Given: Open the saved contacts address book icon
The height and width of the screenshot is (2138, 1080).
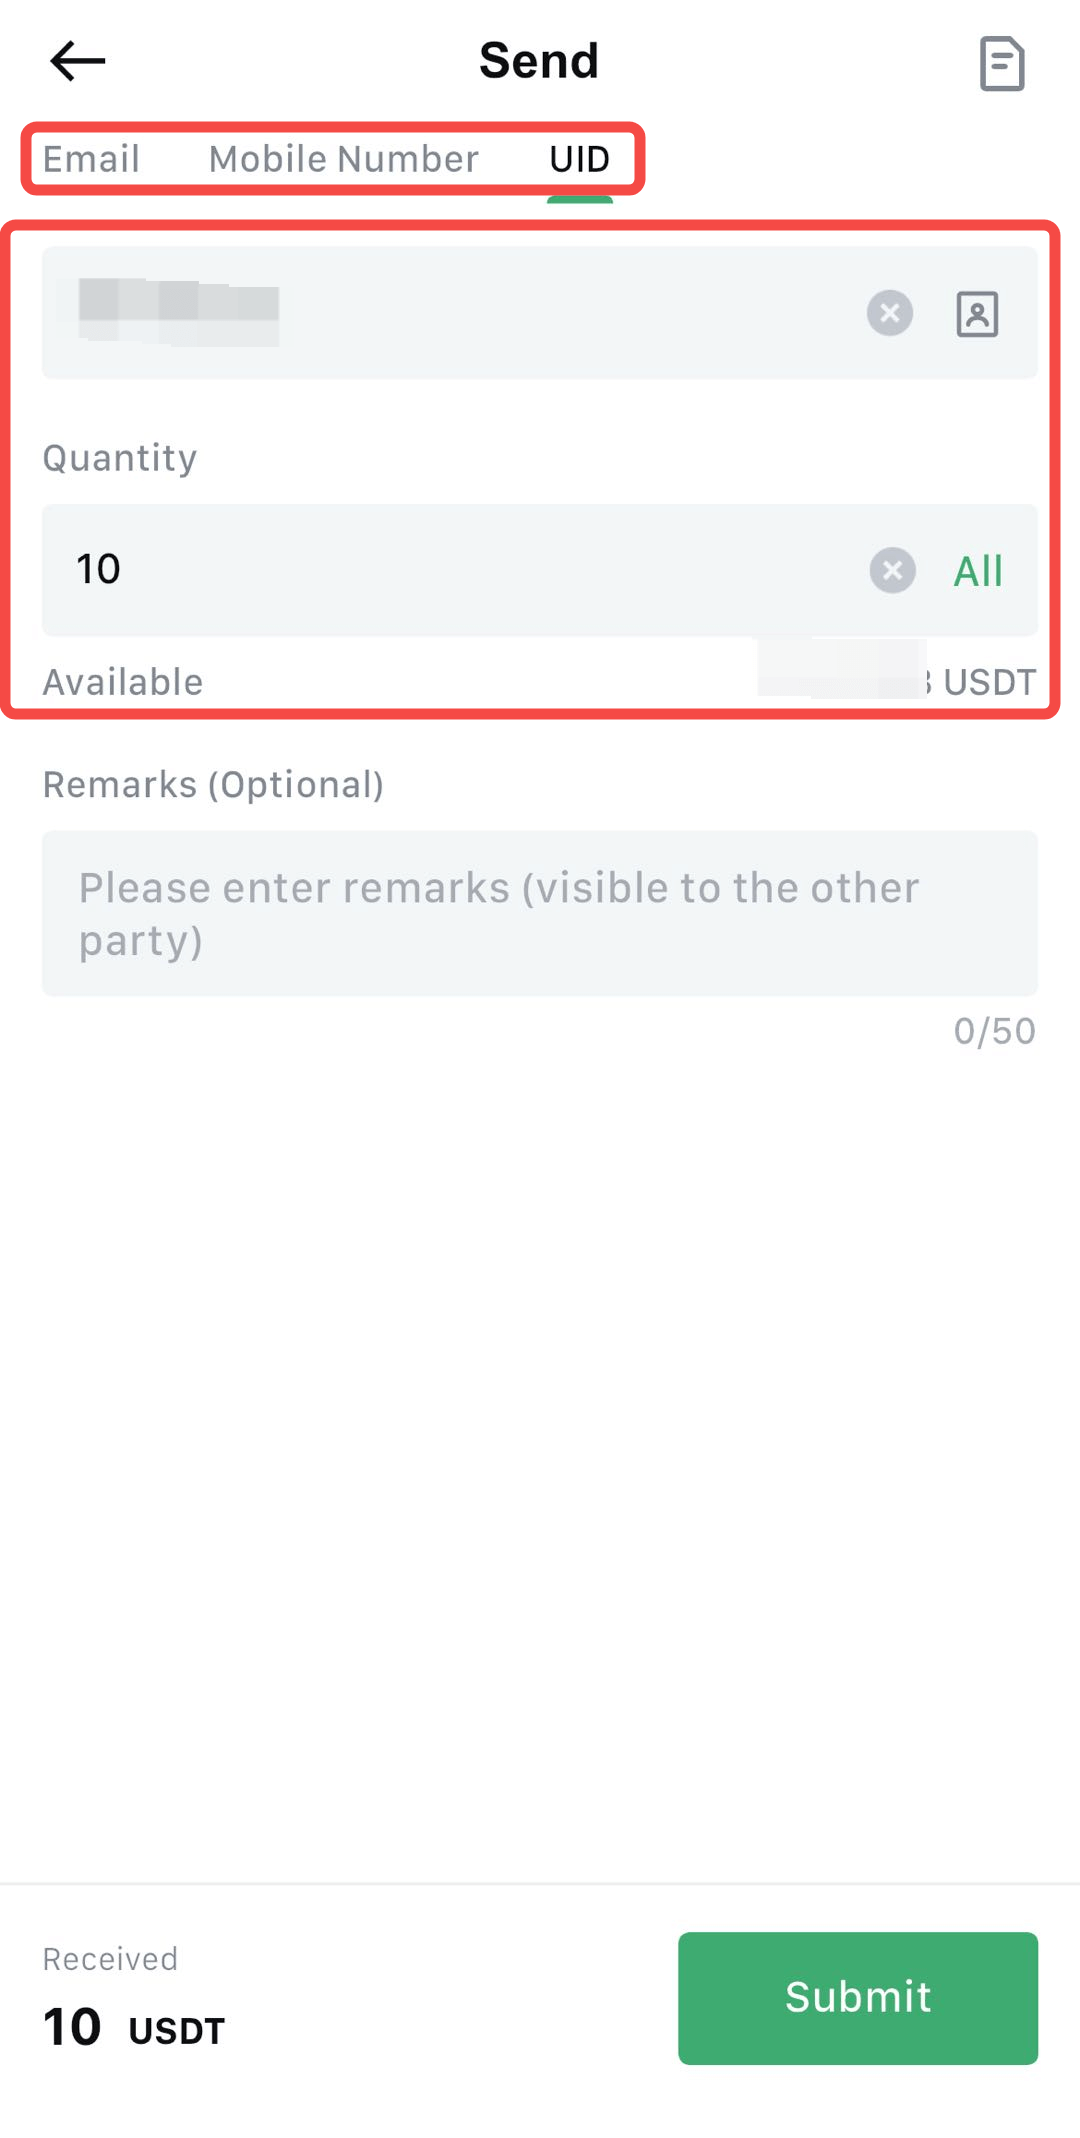Looking at the screenshot, I should [x=977, y=314].
